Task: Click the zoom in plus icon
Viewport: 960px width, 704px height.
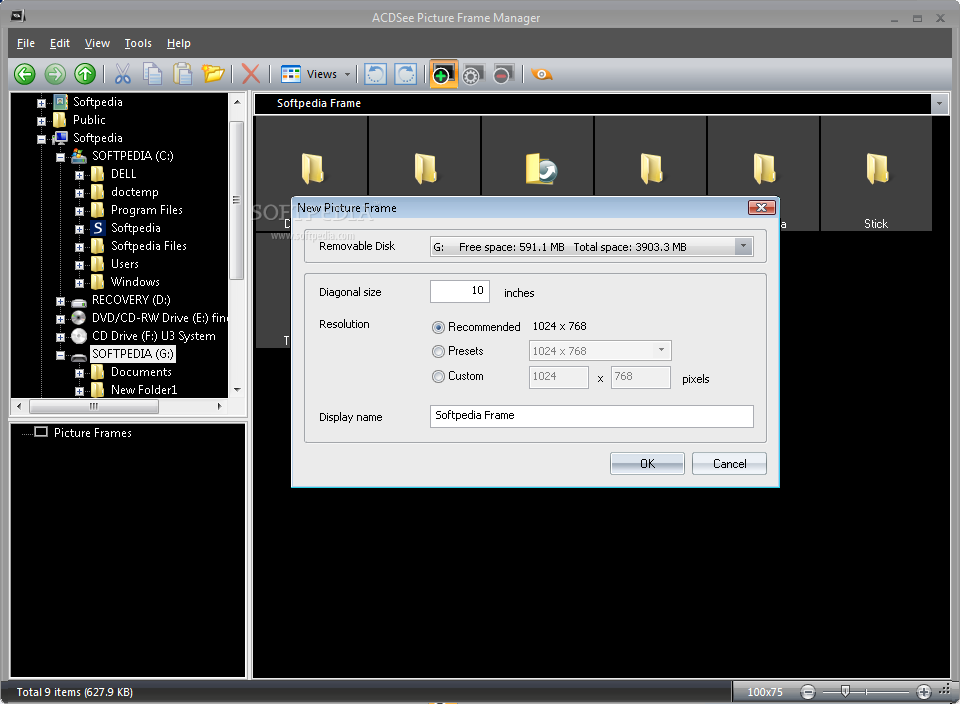Action: coord(923,692)
